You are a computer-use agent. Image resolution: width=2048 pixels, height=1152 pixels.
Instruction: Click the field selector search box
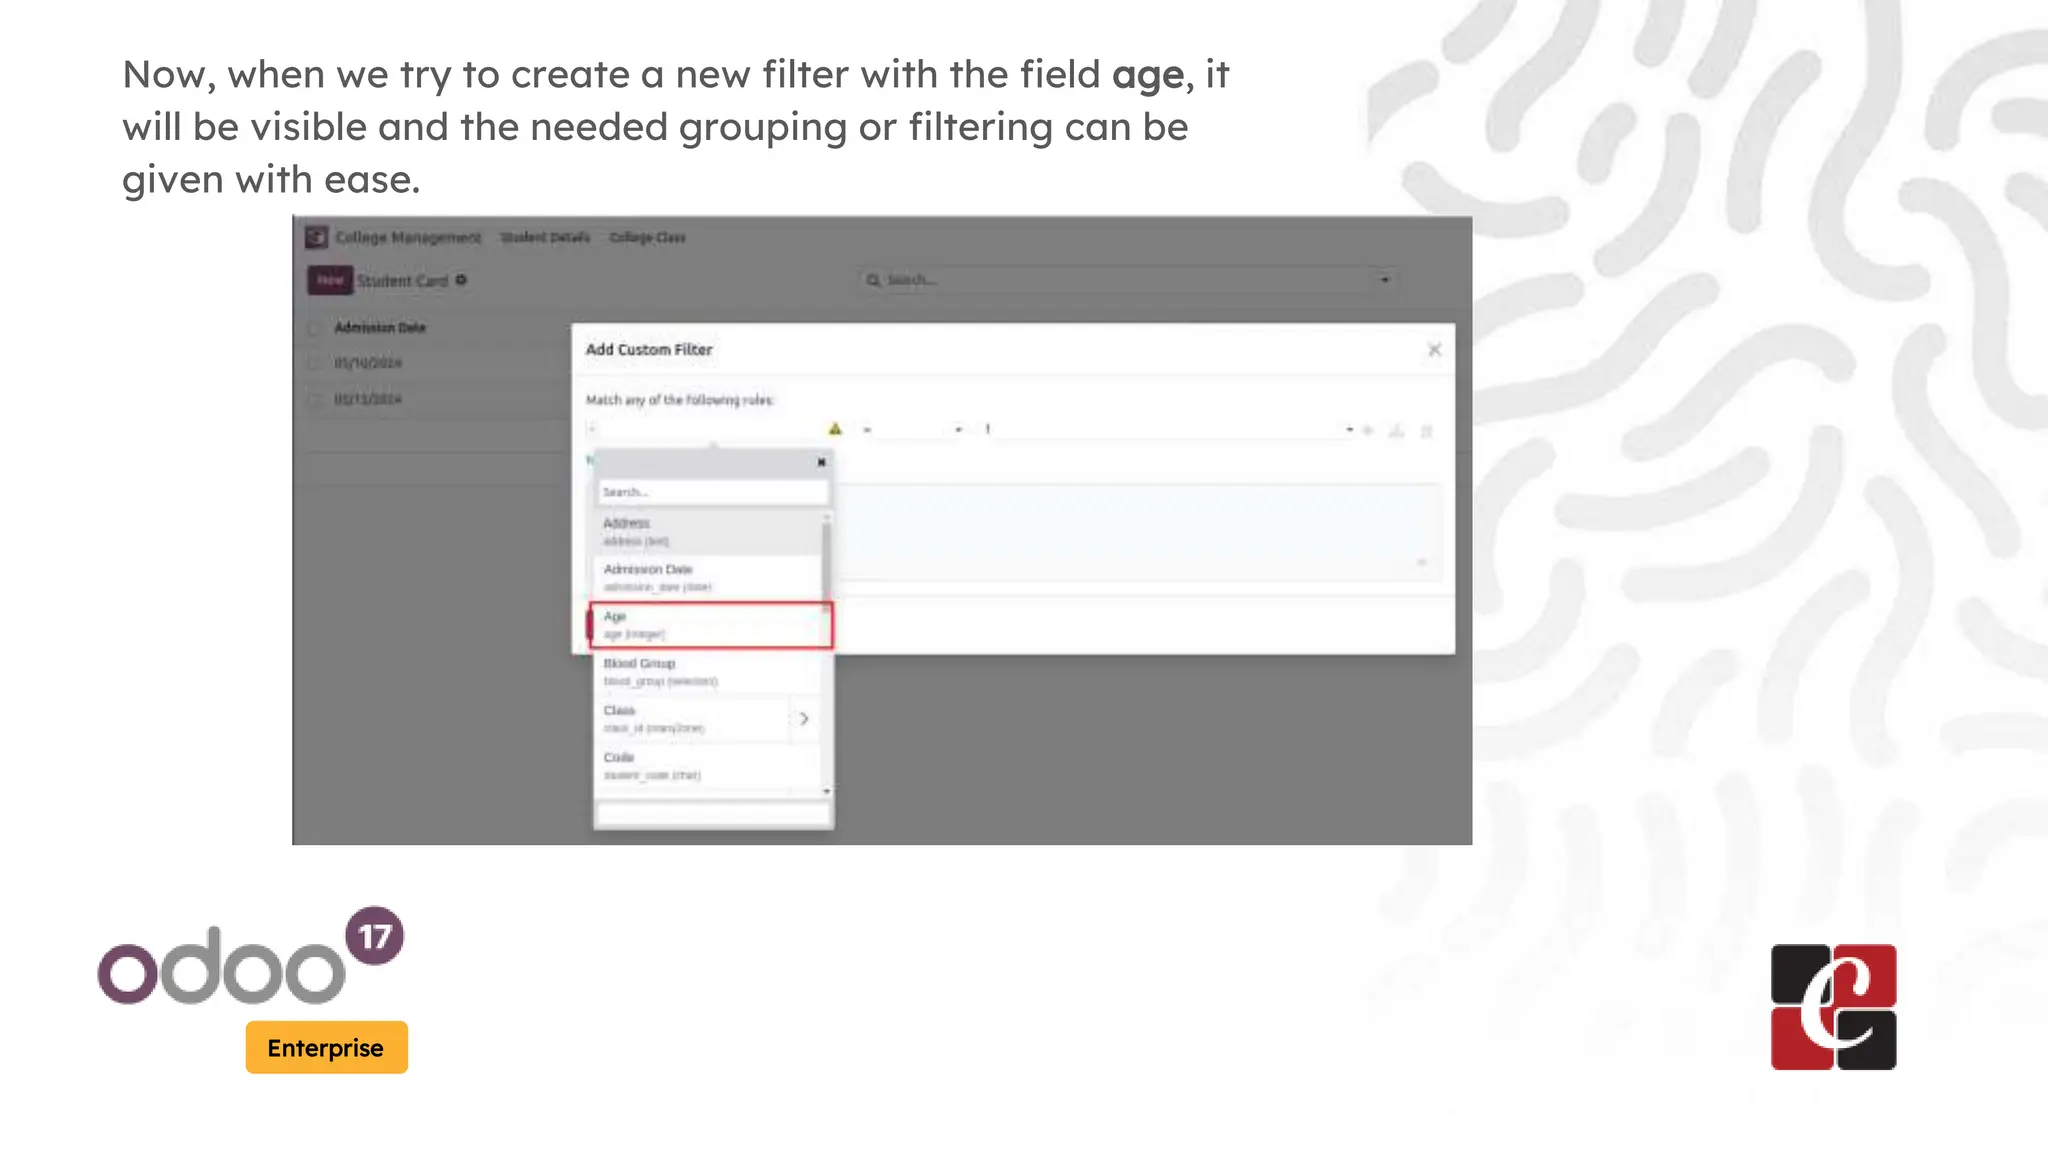(712, 492)
